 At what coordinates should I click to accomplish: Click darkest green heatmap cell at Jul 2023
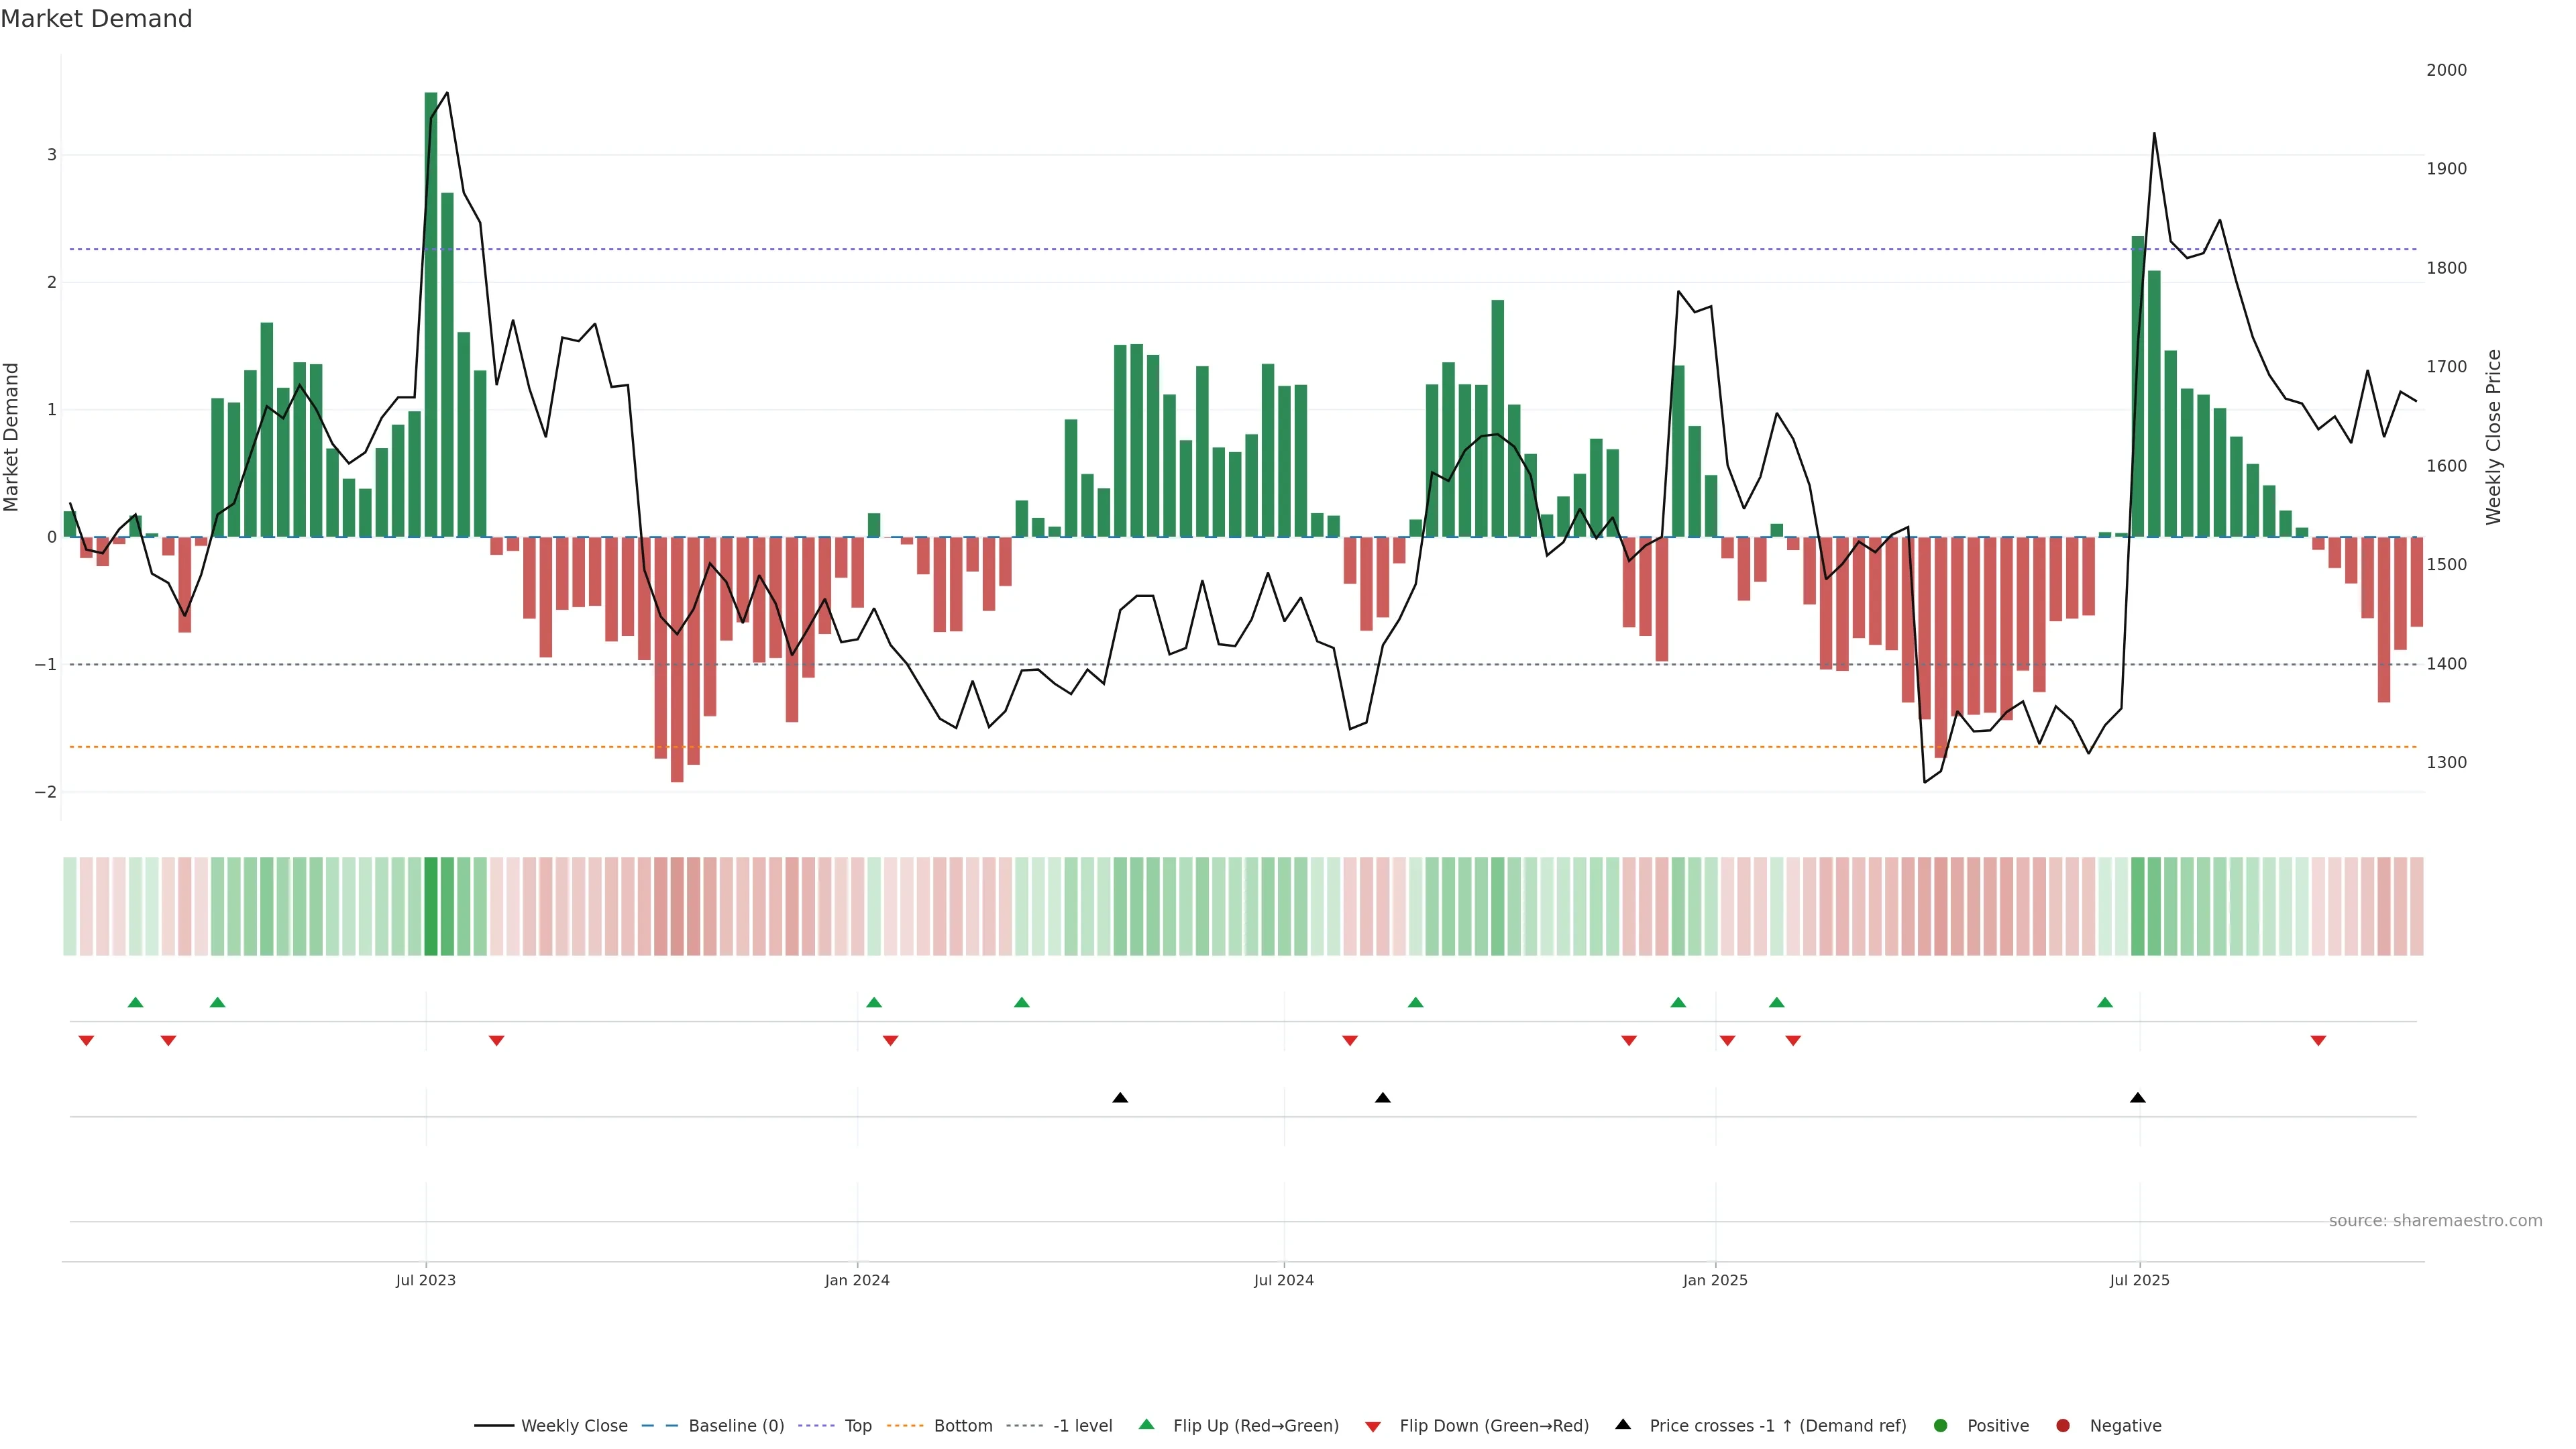point(431,906)
